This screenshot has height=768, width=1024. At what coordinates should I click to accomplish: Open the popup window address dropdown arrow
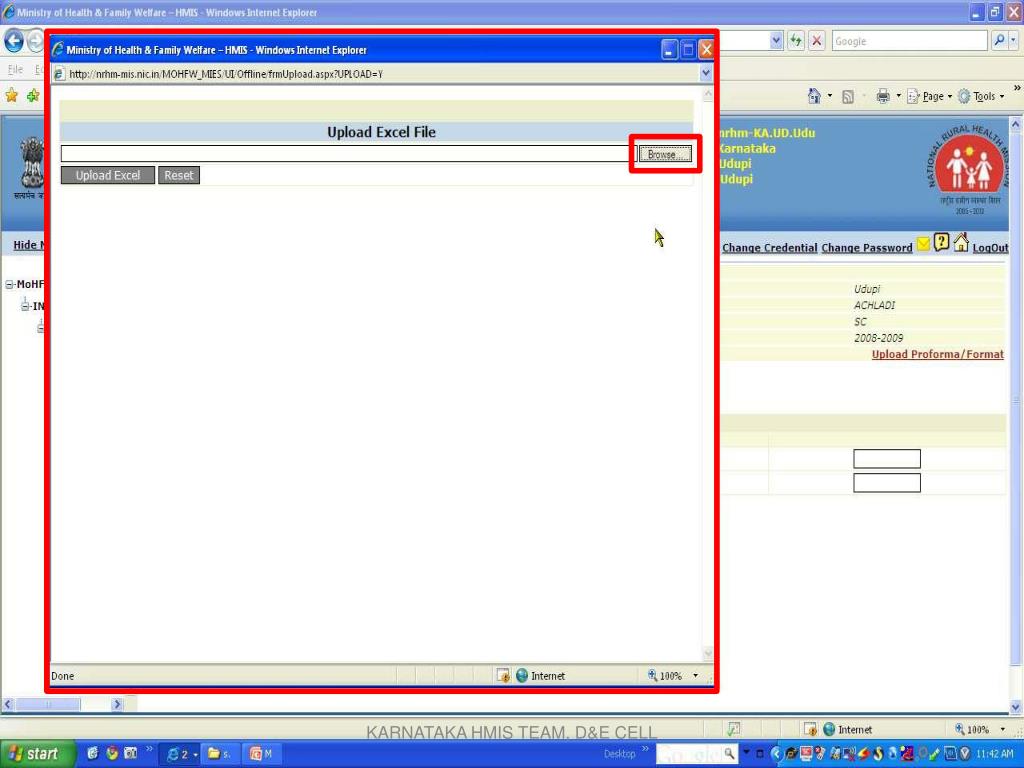[x=705, y=74]
